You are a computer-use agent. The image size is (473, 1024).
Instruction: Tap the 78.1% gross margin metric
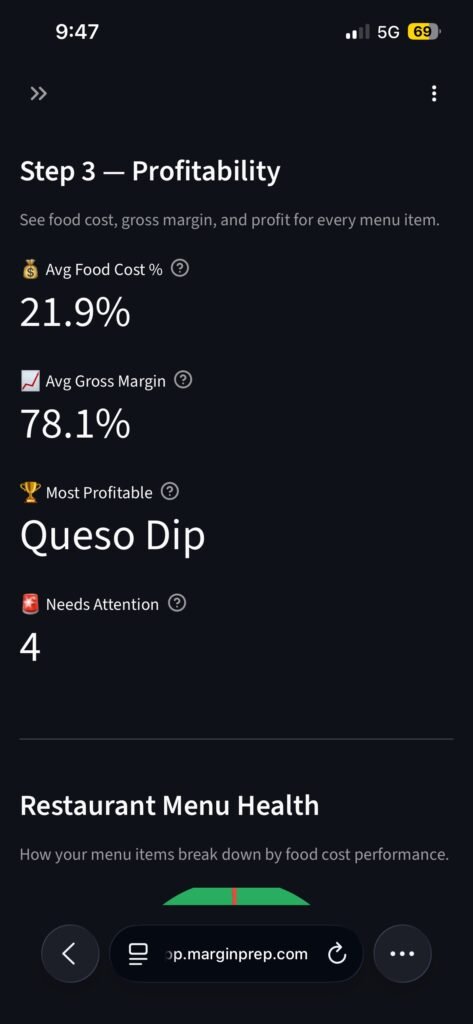pos(75,424)
